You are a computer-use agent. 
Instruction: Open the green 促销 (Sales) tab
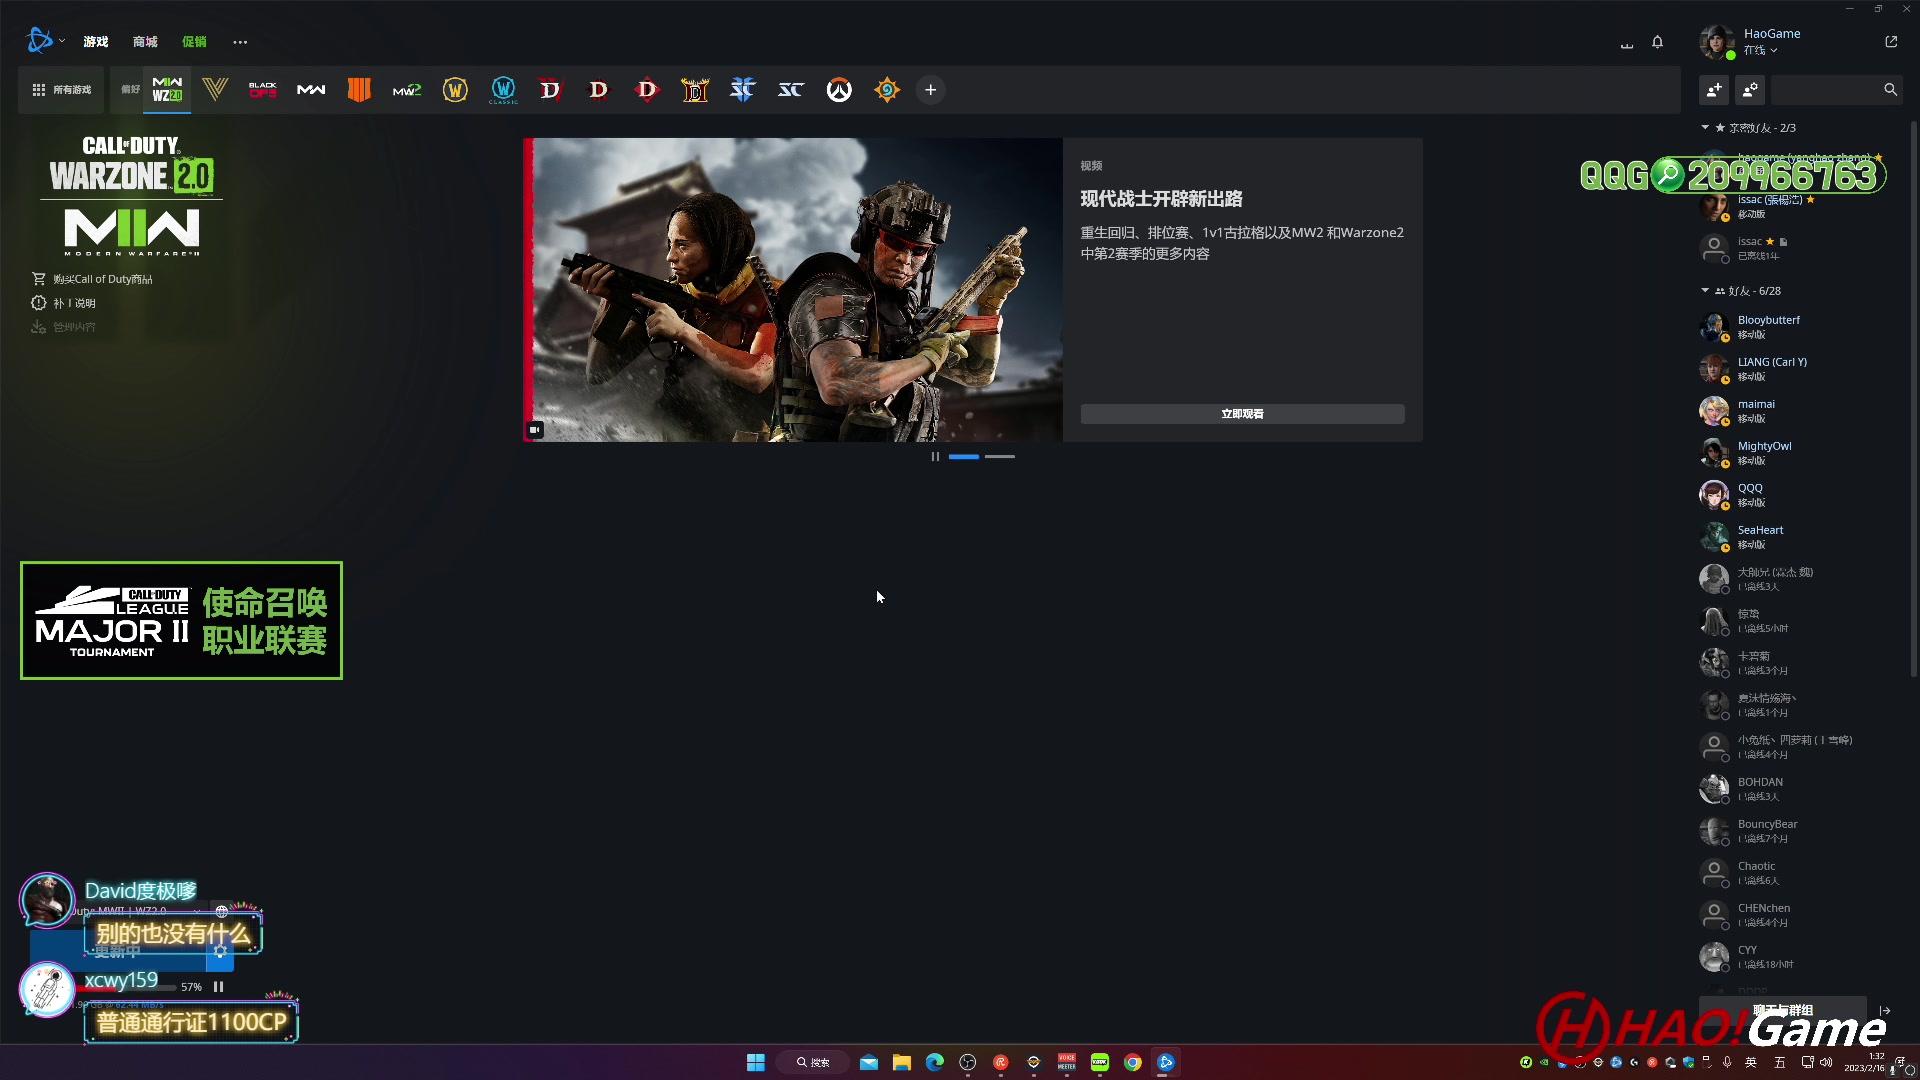click(x=194, y=42)
